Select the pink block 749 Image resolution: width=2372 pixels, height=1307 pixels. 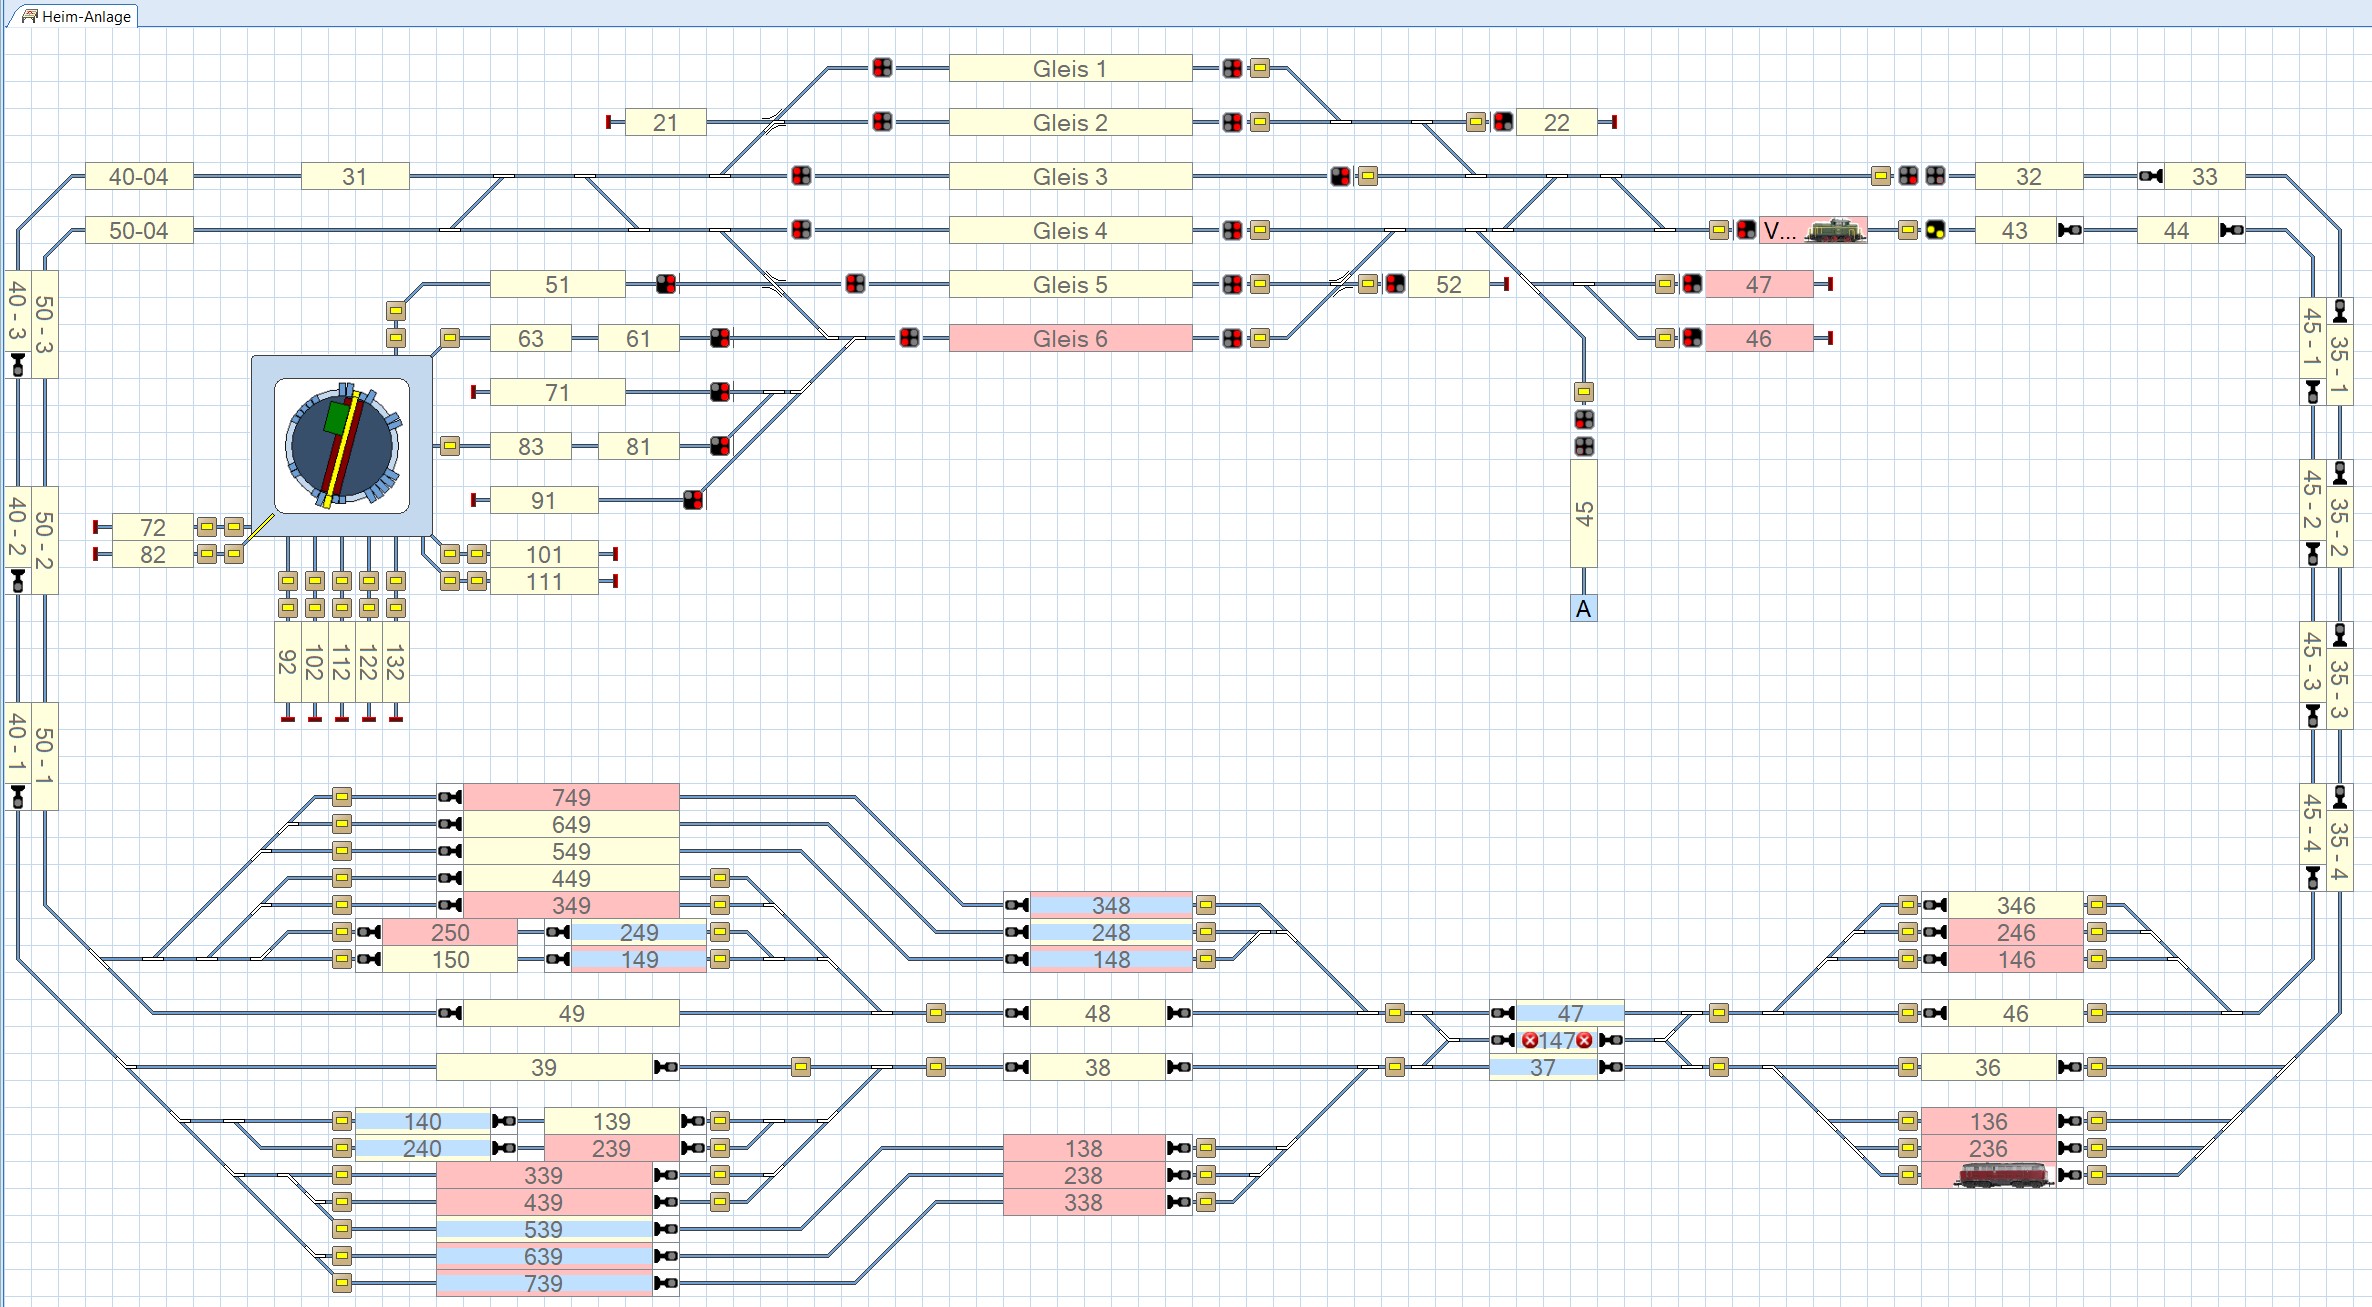(571, 797)
